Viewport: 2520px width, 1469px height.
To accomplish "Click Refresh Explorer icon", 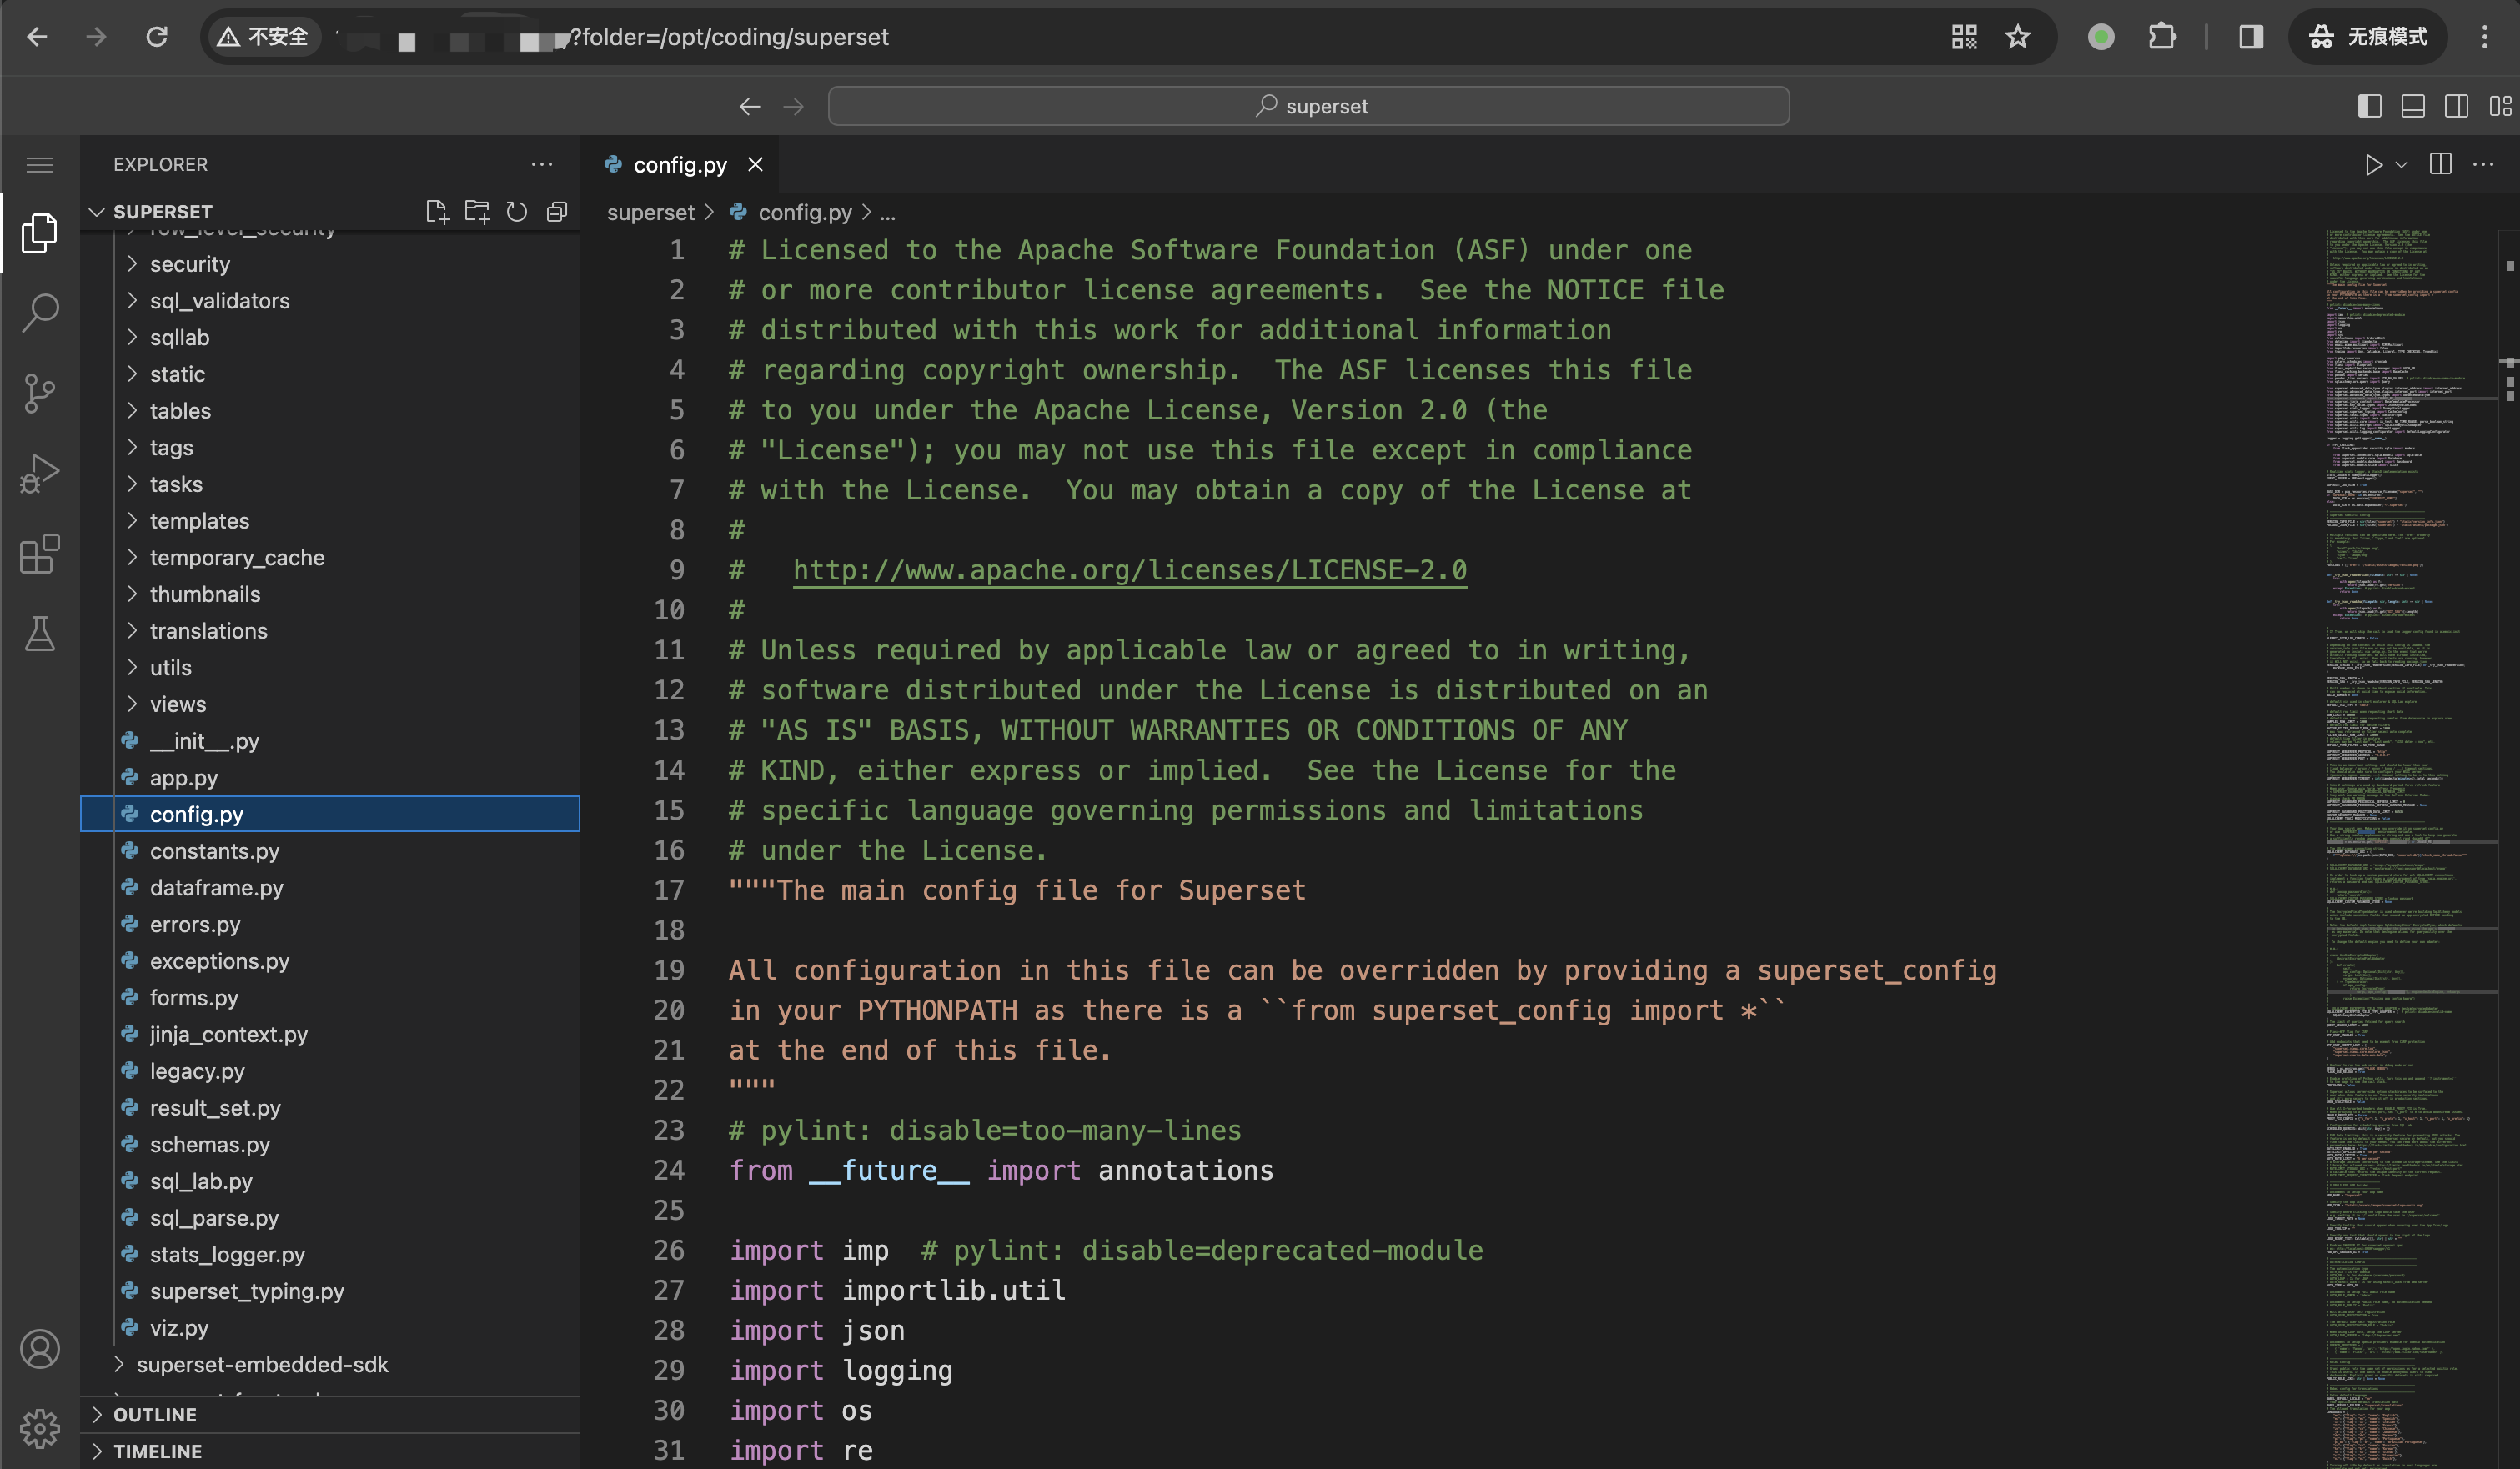I will click(x=517, y=212).
